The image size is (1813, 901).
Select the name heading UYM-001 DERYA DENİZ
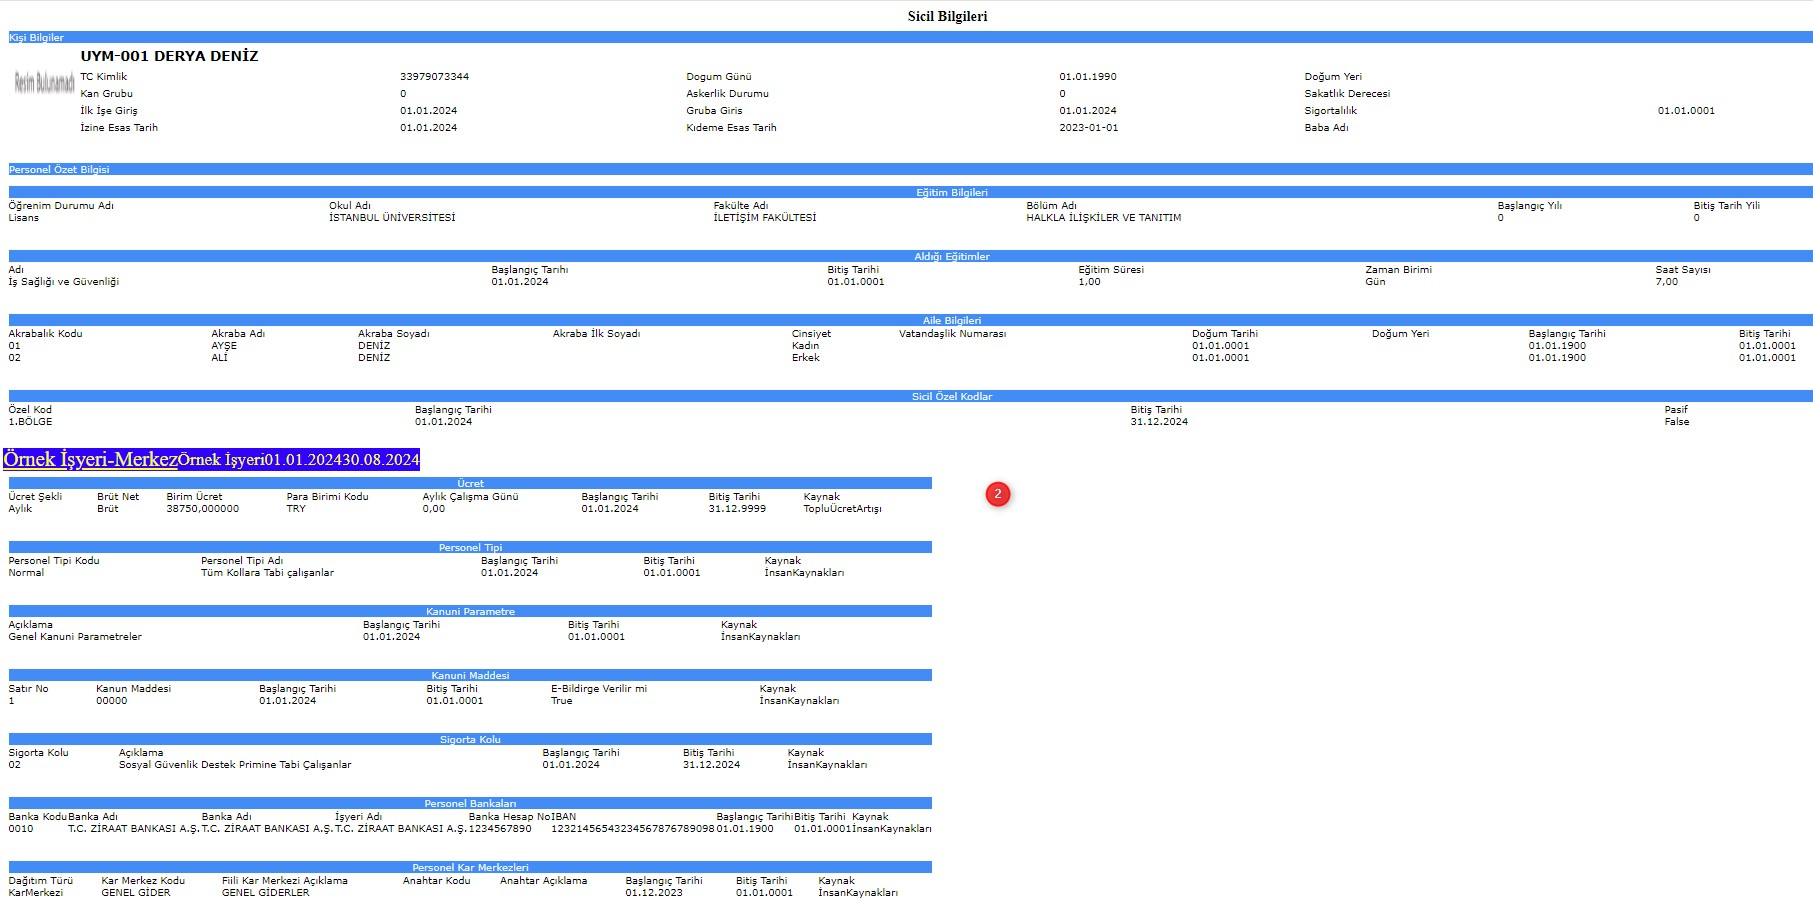[169, 56]
